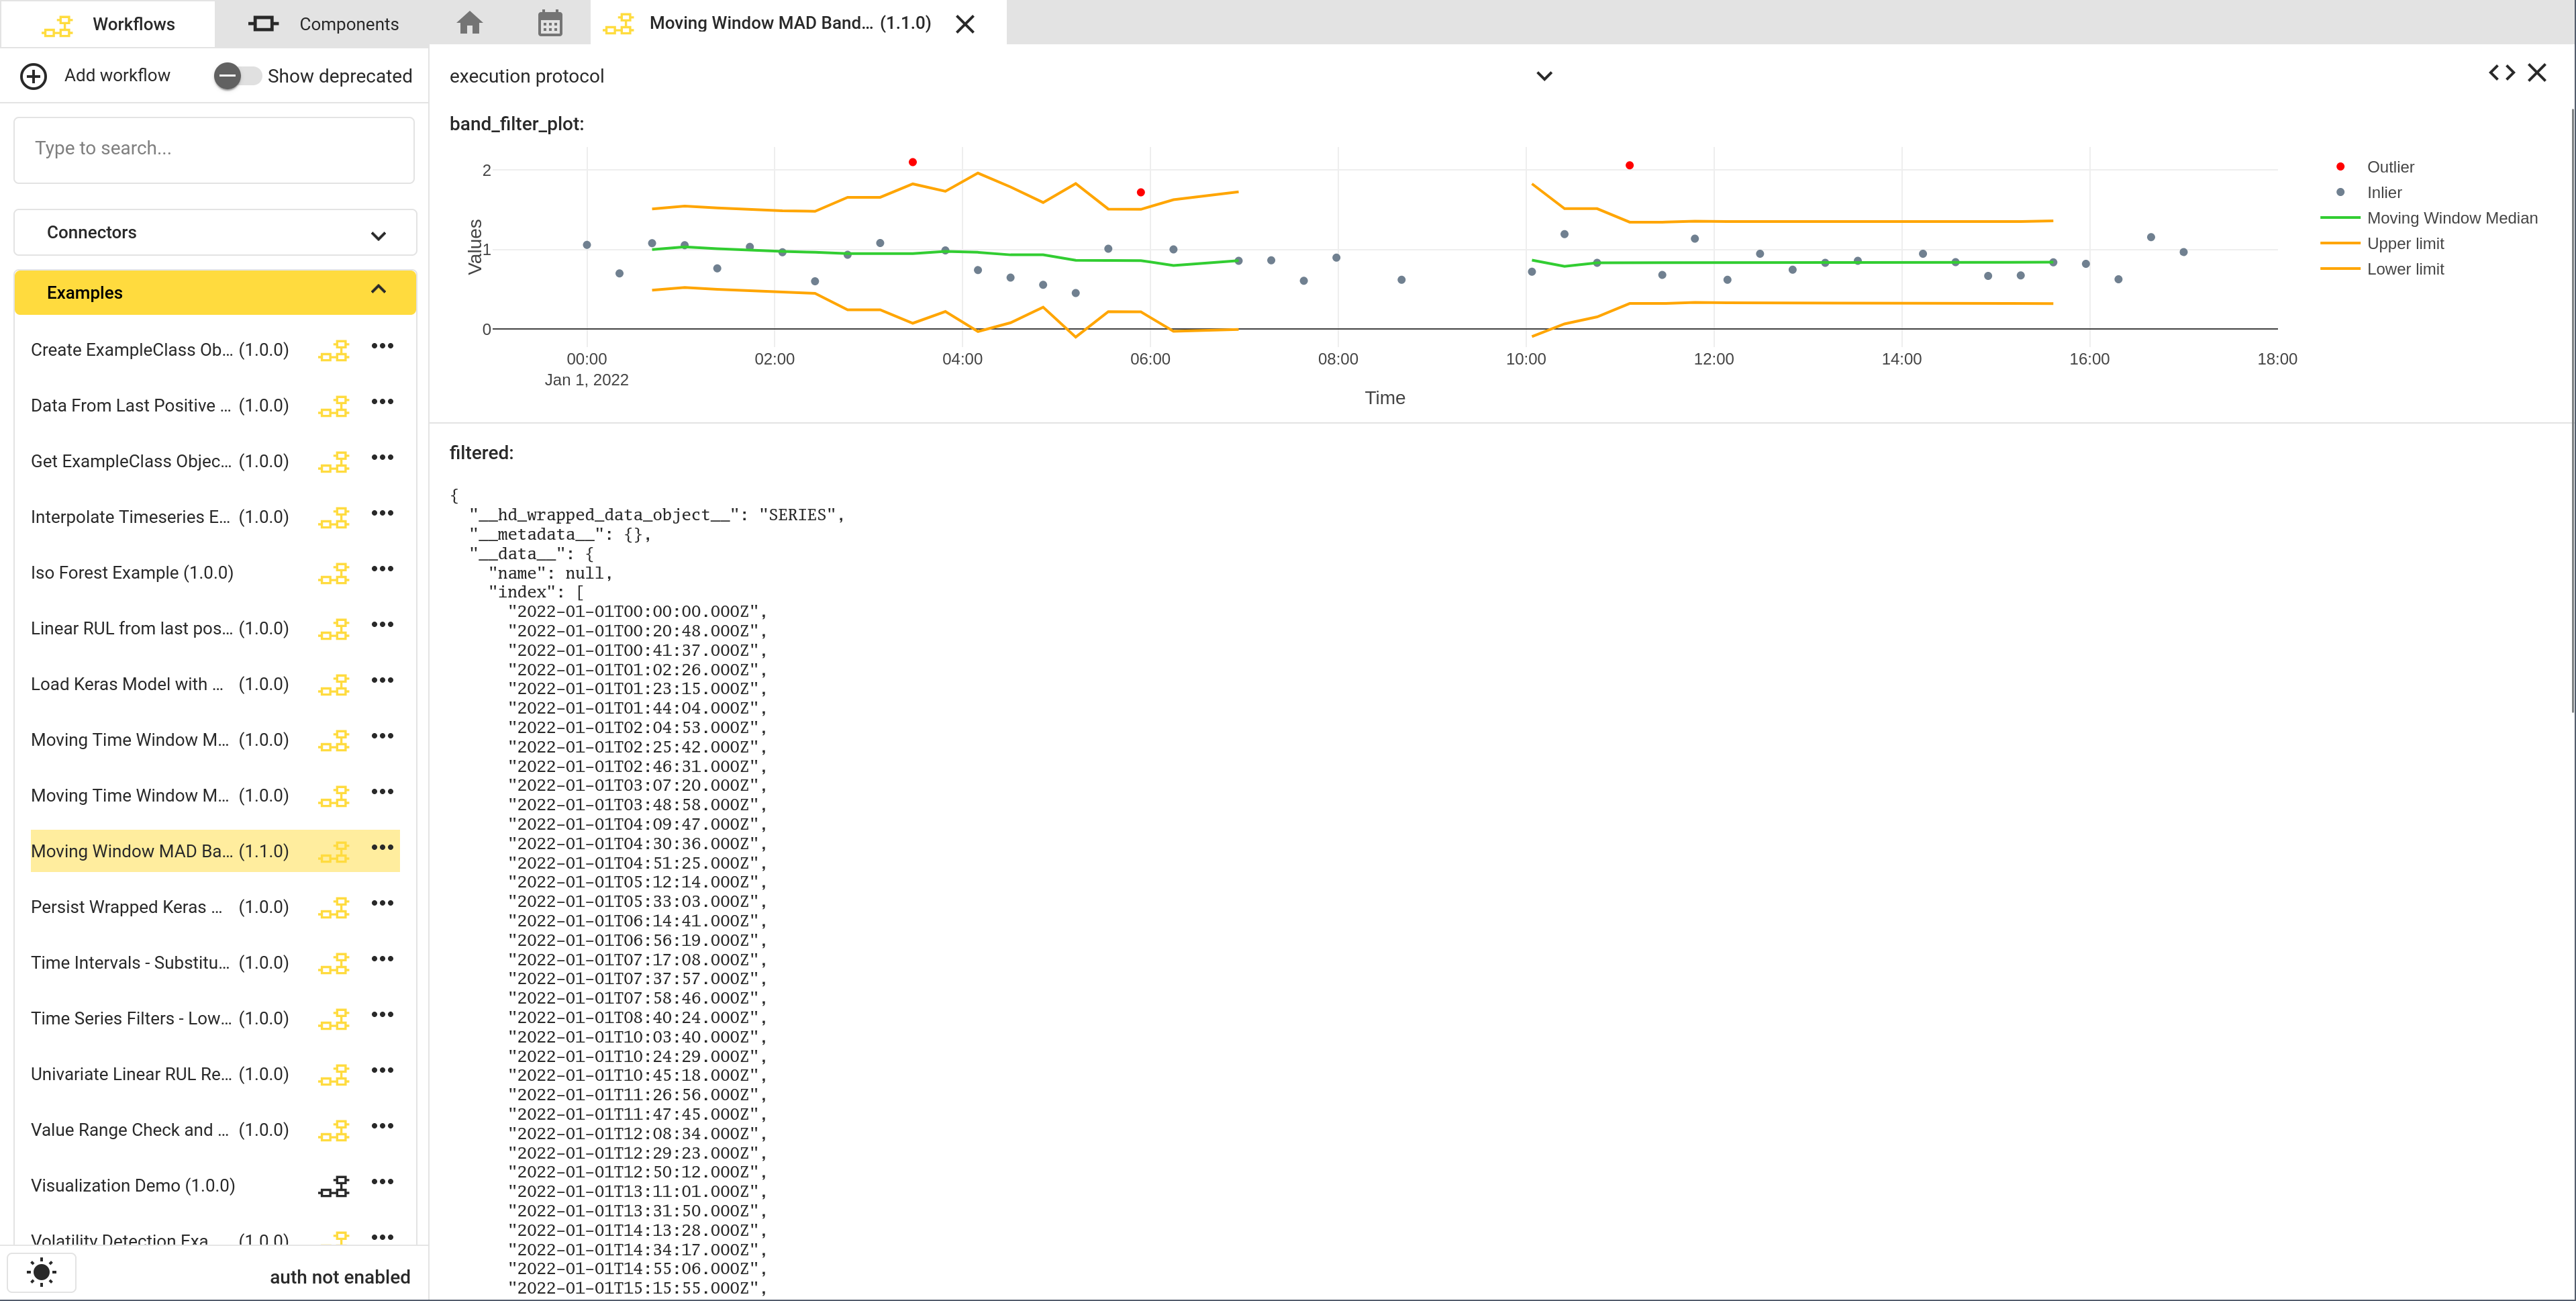Viewport: 2576px width, 1301px height.
Task: Select Univariate Linear RUL Re... workflow
Action: click(x=160, y=1074)
